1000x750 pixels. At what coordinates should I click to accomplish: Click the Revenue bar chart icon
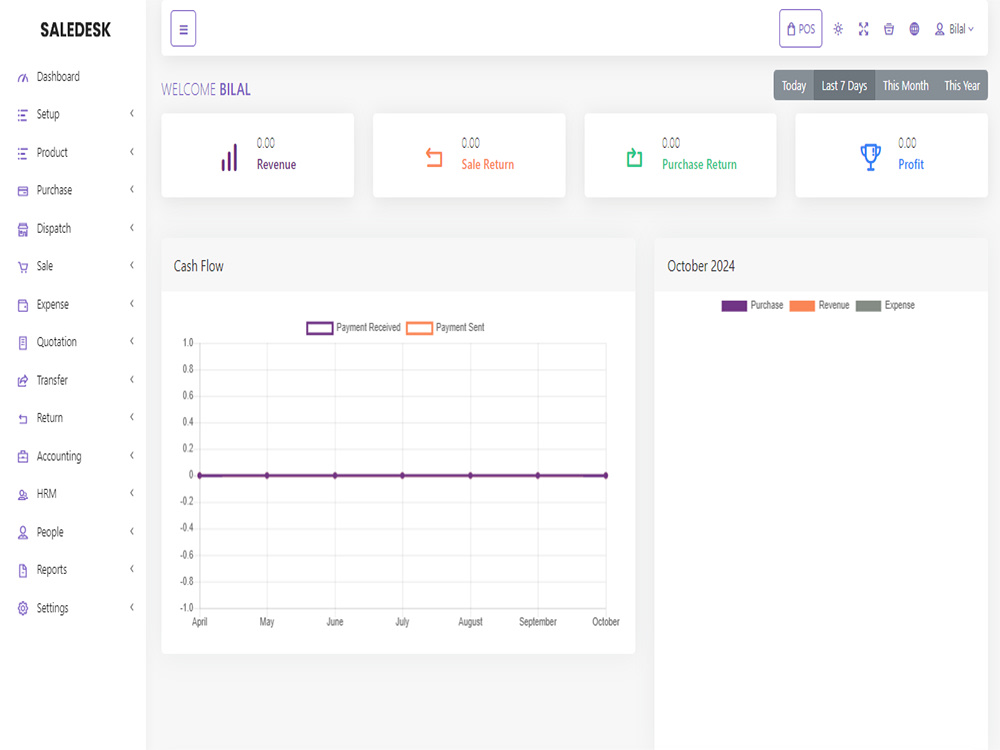230,157
